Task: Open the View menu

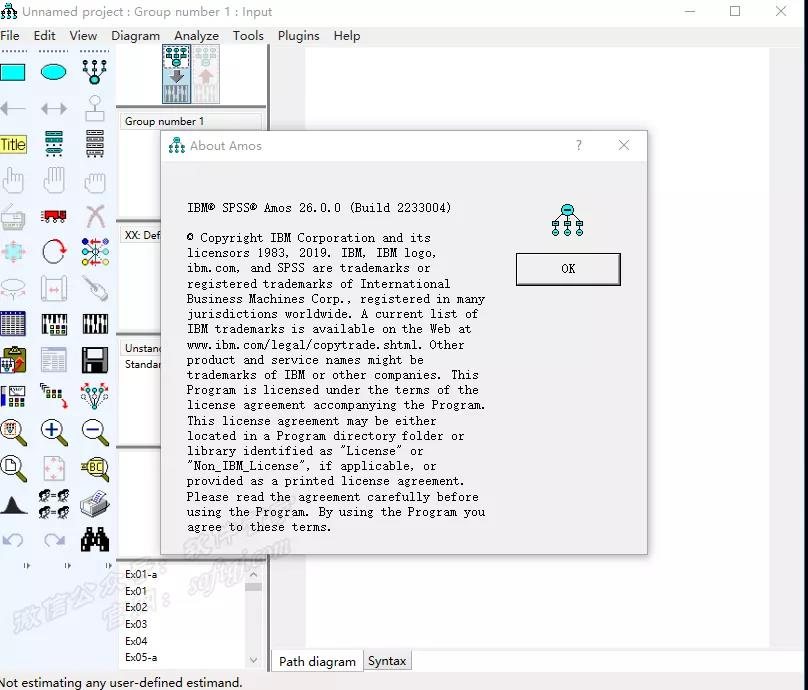Action: click(83, 36)
